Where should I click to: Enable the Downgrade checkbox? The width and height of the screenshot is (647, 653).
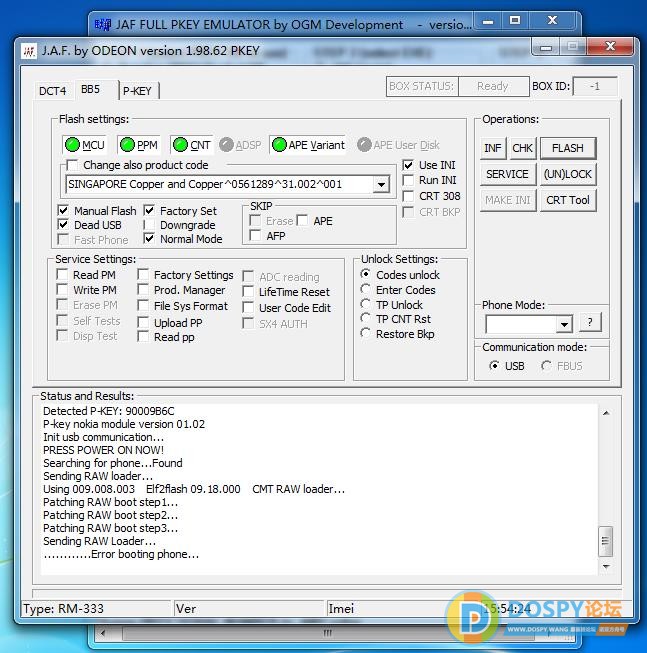click(x=149, y=225)
